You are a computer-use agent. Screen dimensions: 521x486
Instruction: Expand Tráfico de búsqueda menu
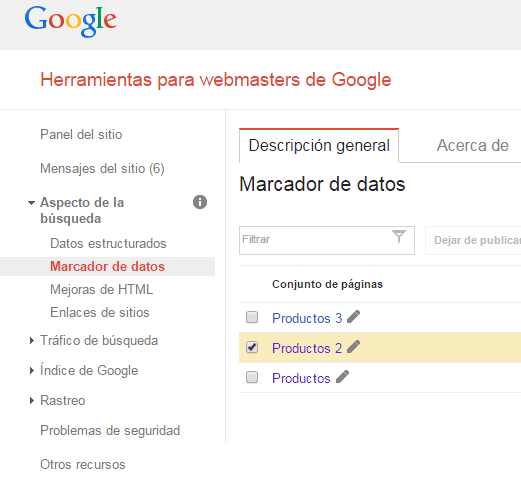32,340
